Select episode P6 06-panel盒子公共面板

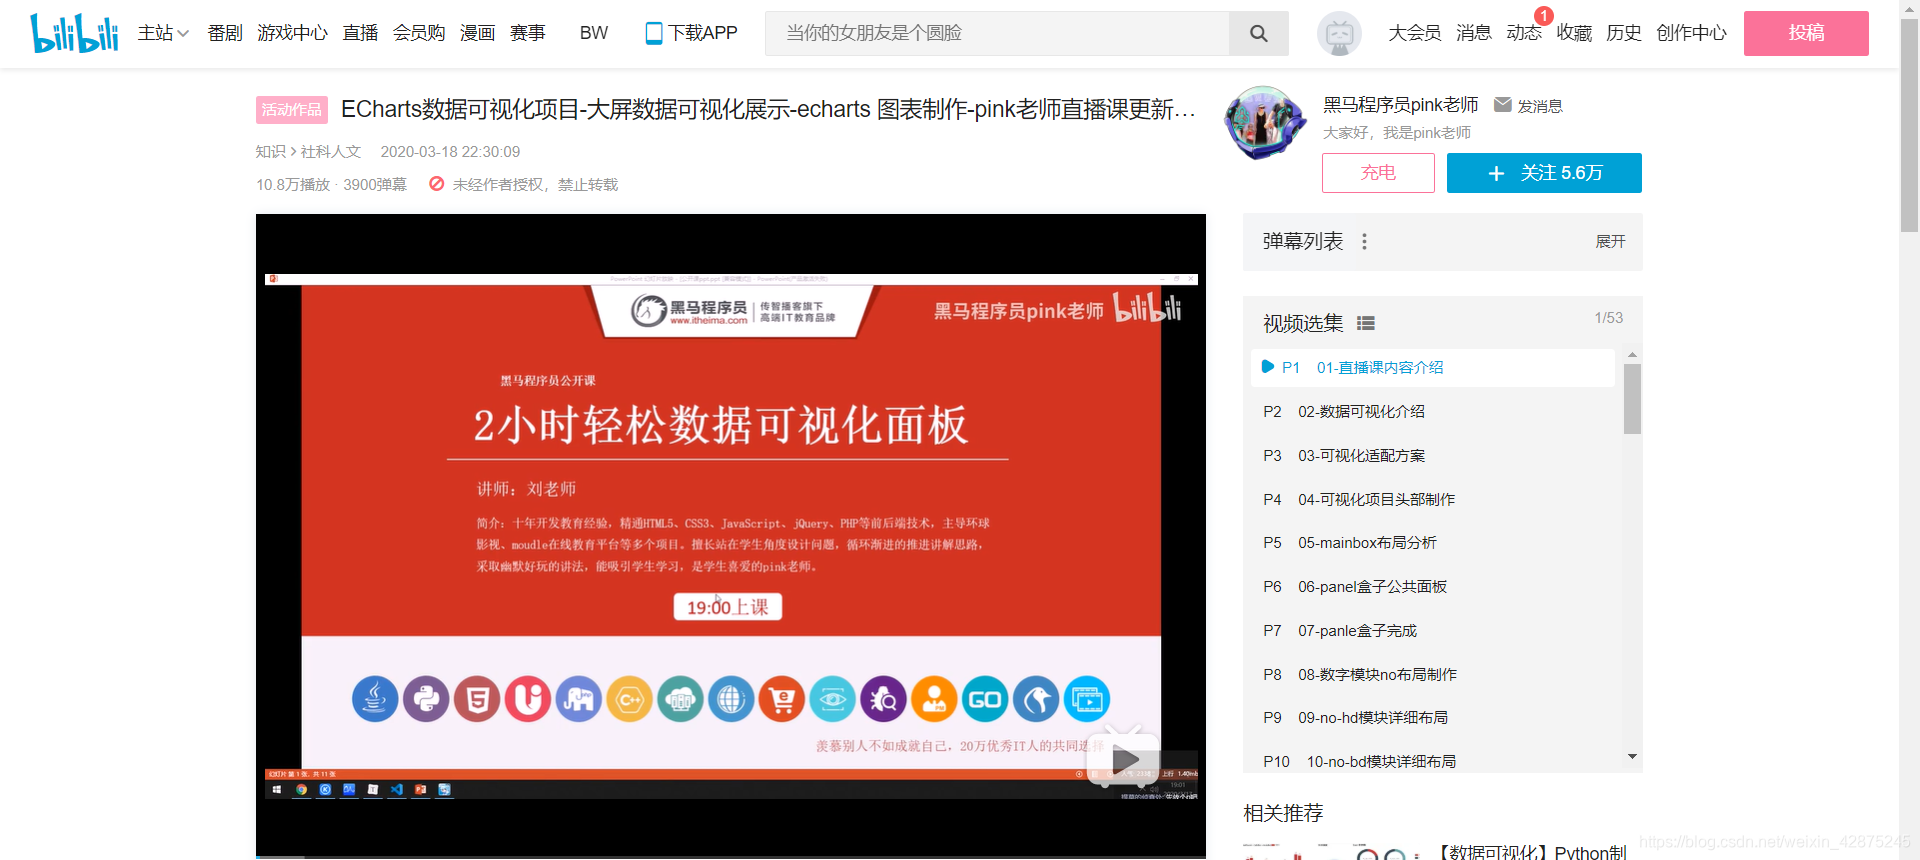click(x=1432, y=586)
